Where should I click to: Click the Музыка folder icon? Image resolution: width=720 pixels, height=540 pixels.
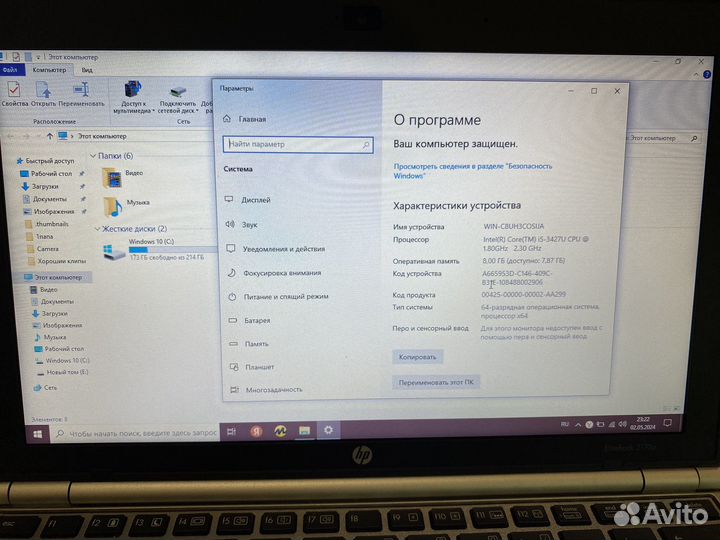pos(112,207)
